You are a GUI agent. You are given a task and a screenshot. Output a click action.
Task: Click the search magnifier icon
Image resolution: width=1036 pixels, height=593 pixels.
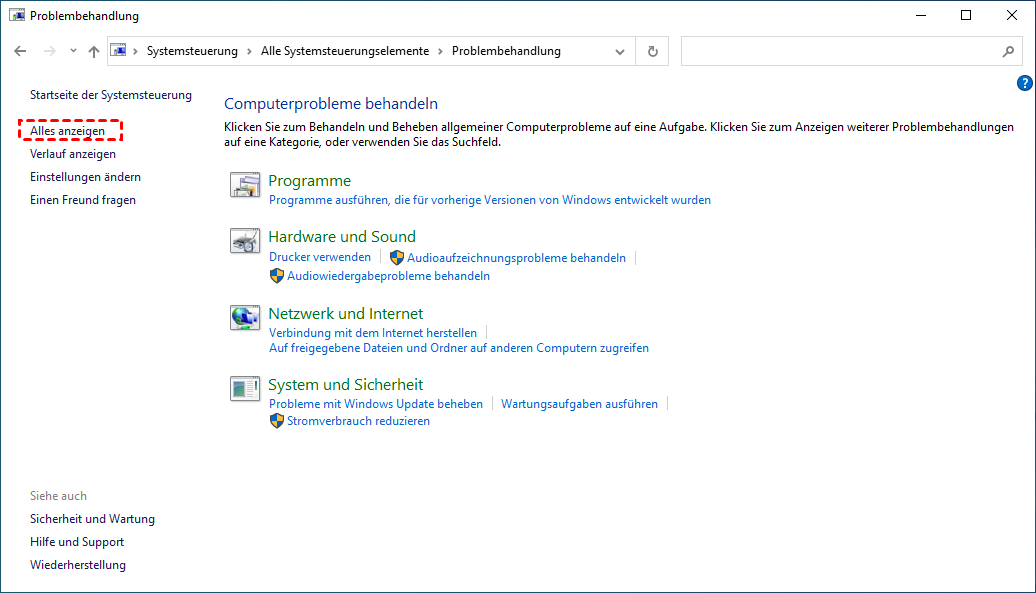pyautogui.click(x=1008, y=51)
